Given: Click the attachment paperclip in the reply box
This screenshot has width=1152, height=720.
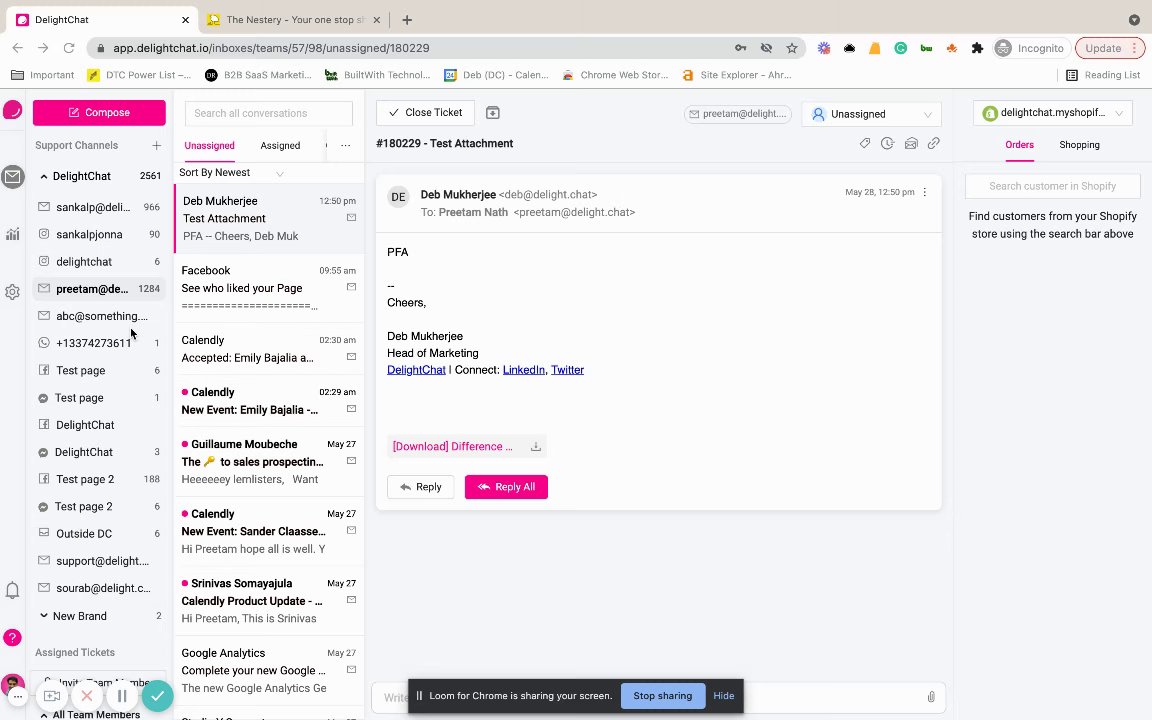Looking at the screenshot, I should click(x=931, y=696).
